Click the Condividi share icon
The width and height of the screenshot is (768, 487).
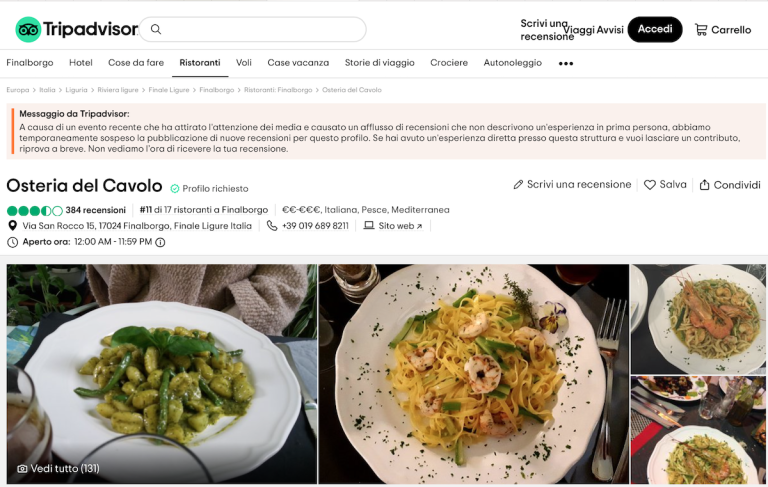(x=704, y=185)
